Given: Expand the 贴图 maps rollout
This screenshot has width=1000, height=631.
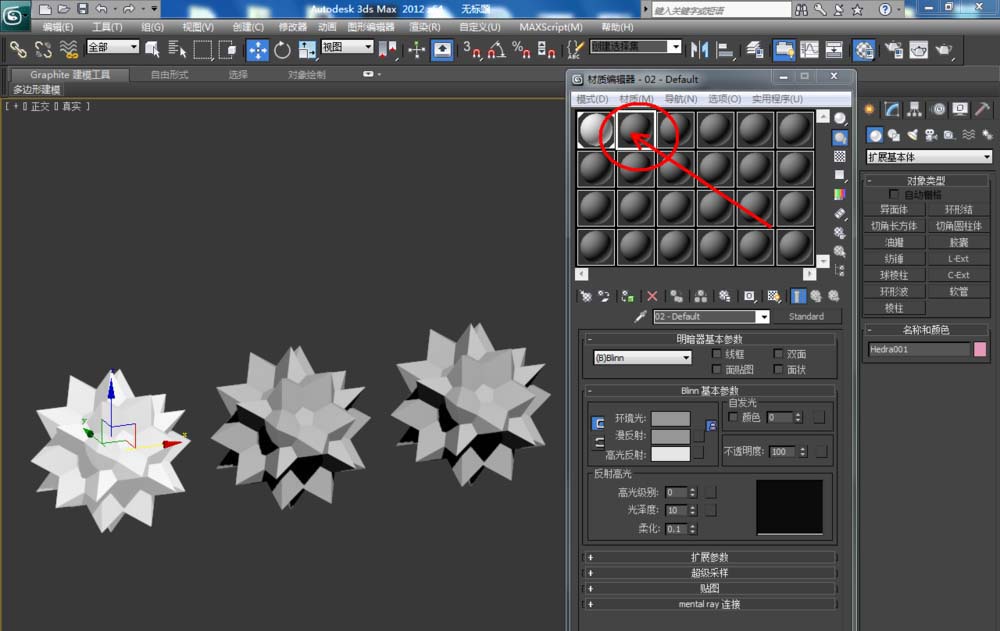Looking at the screenshot, I should tap(709, 588).
